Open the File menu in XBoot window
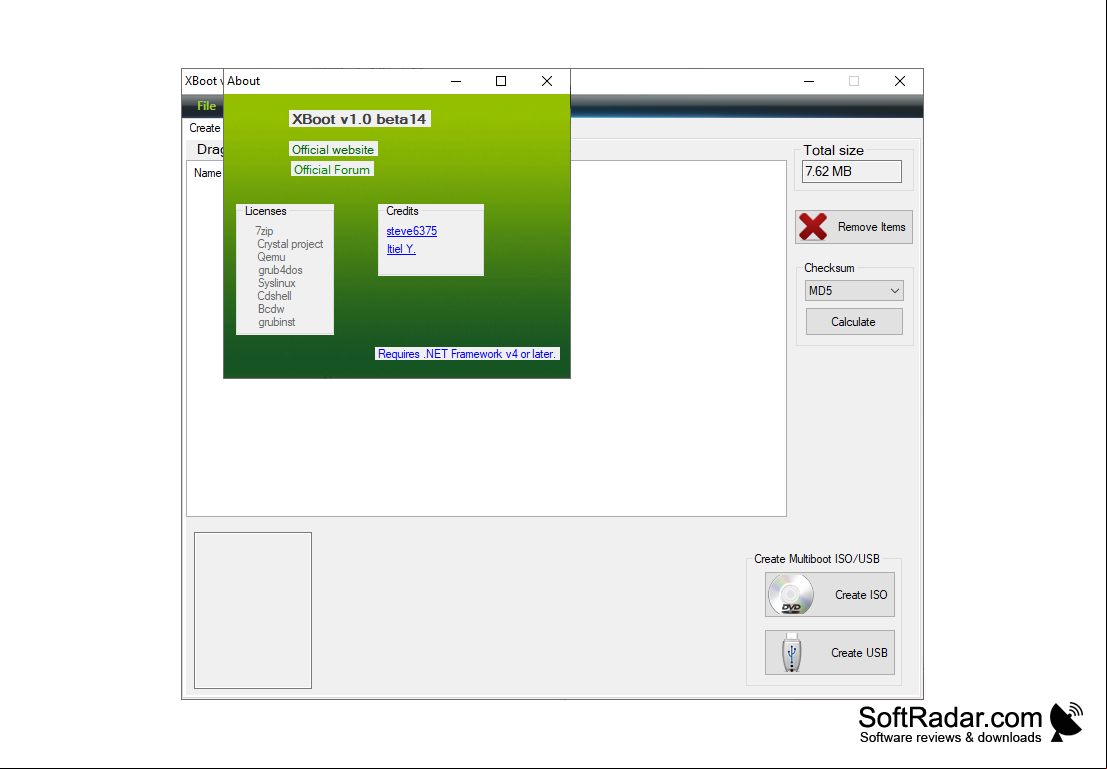 [206, 106]
